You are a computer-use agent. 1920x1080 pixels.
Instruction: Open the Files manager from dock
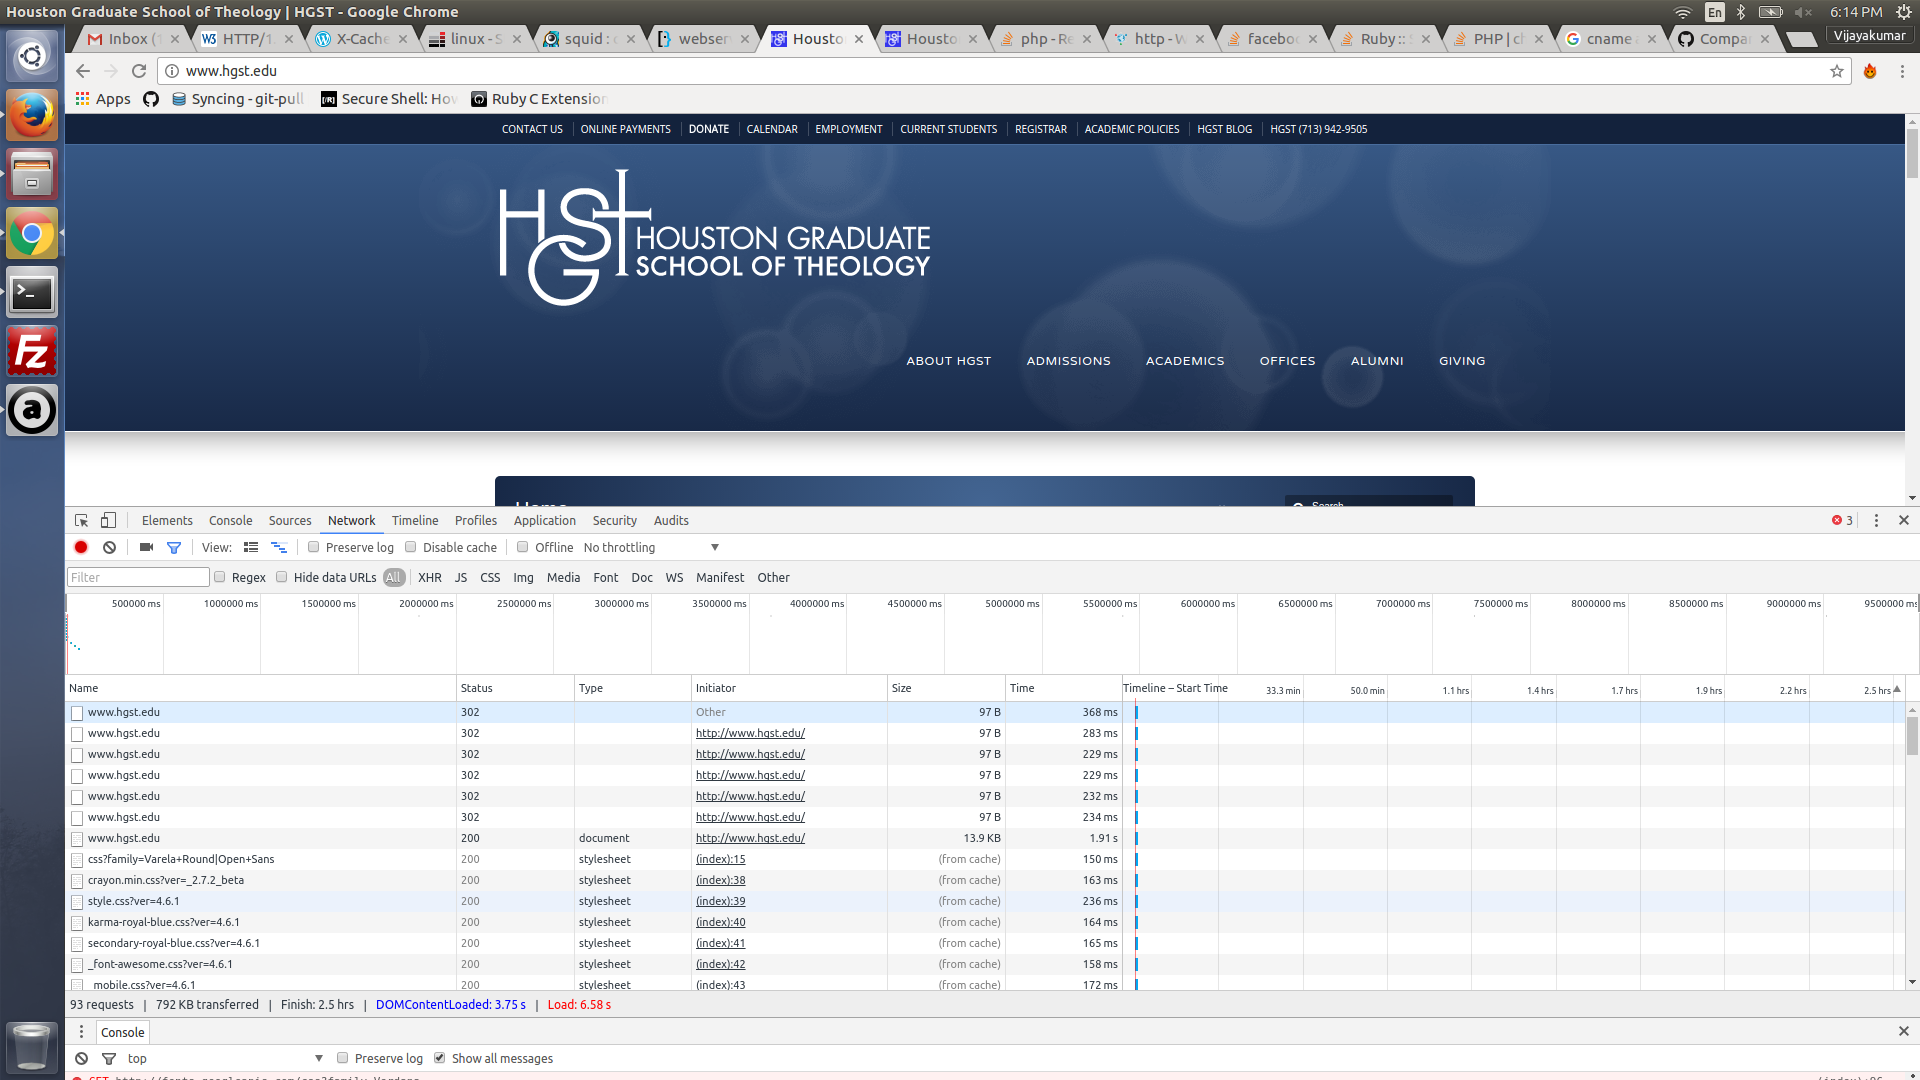(x=32, y=174)
